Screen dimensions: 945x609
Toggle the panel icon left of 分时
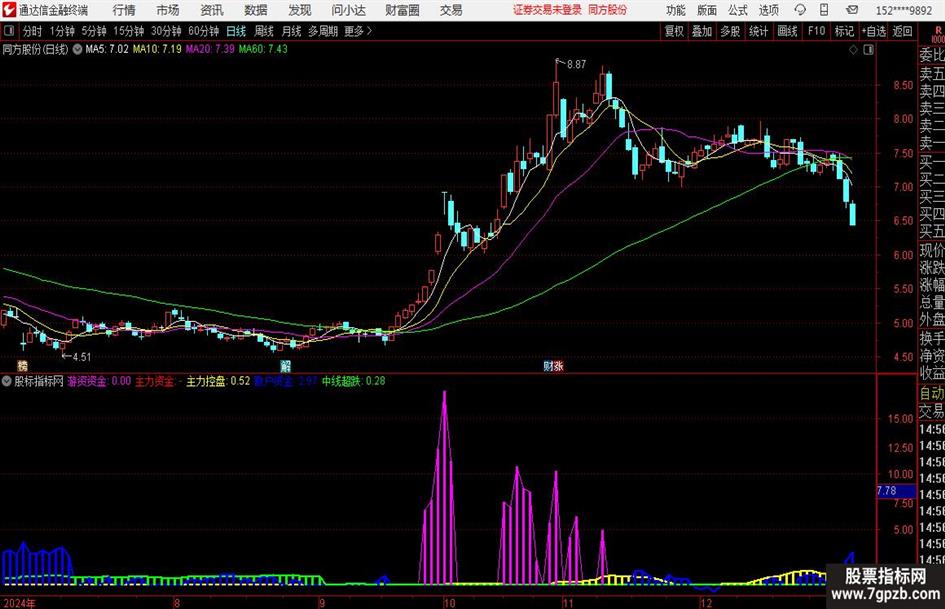(9, 31)
